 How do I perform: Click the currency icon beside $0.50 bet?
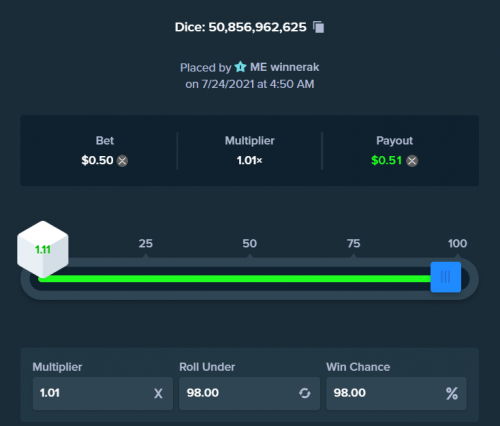(122, 161)
